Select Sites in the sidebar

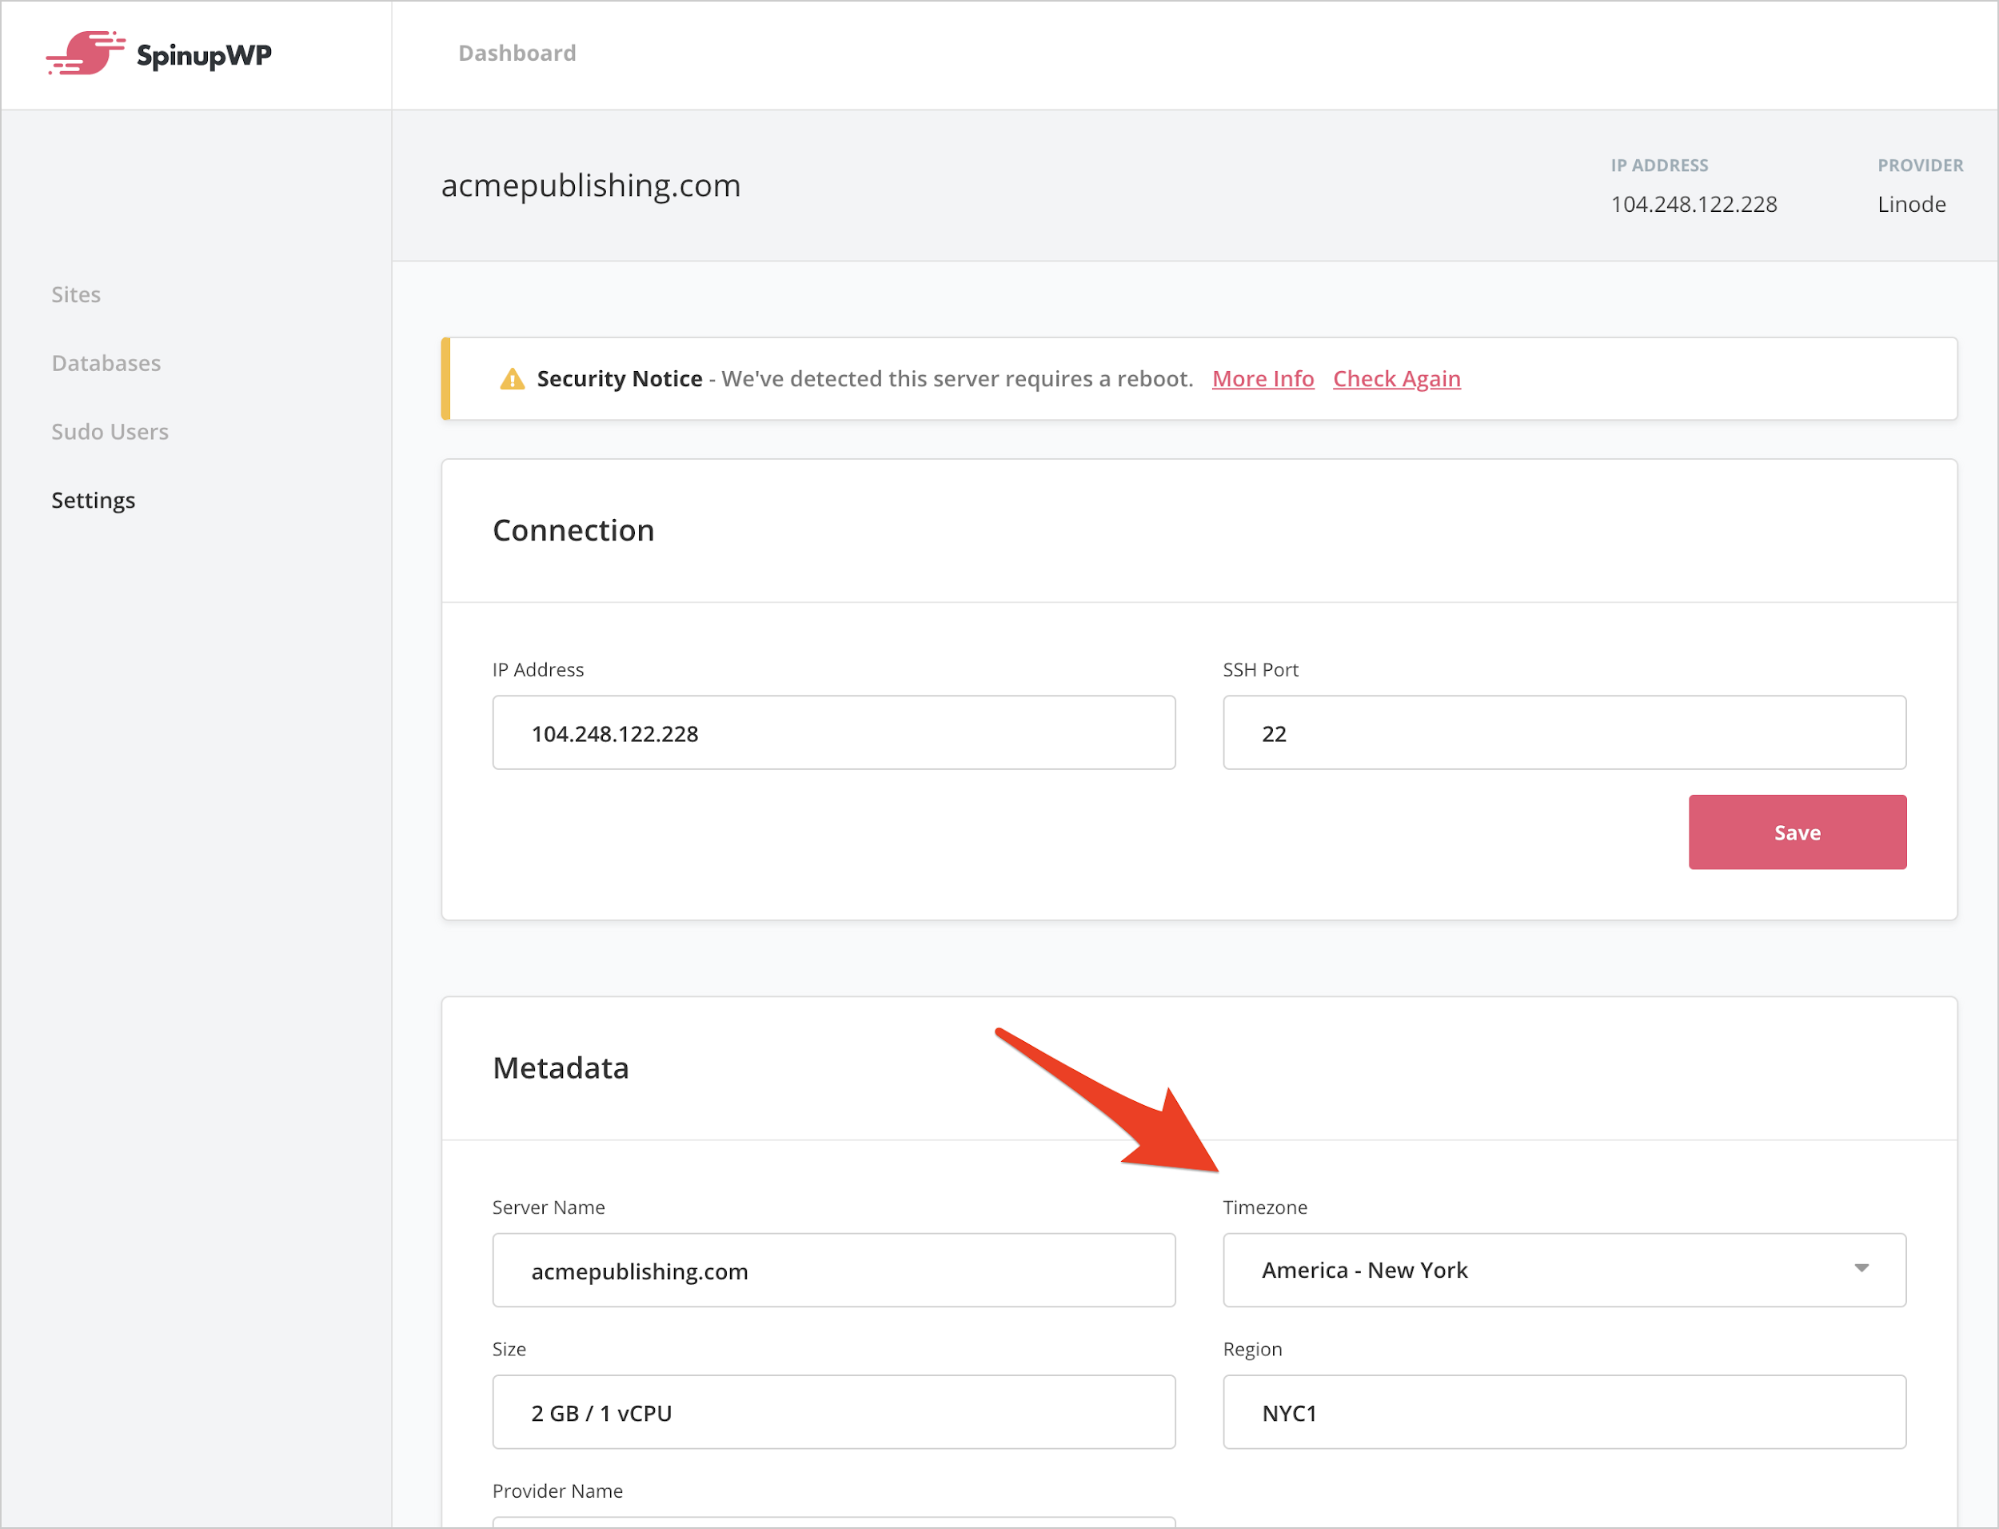[75, 293]
